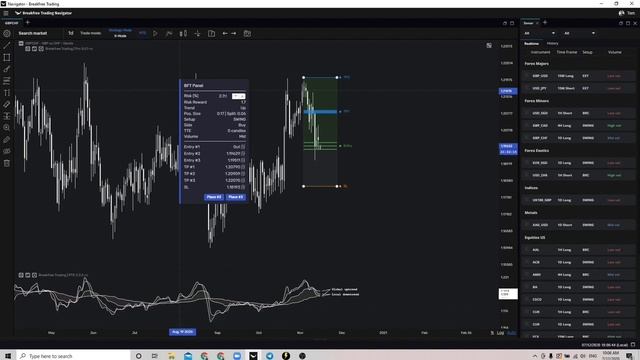The image size is (640, 360).
Task: Open the first All filter dropdown
Action: (x=540, y=33)
